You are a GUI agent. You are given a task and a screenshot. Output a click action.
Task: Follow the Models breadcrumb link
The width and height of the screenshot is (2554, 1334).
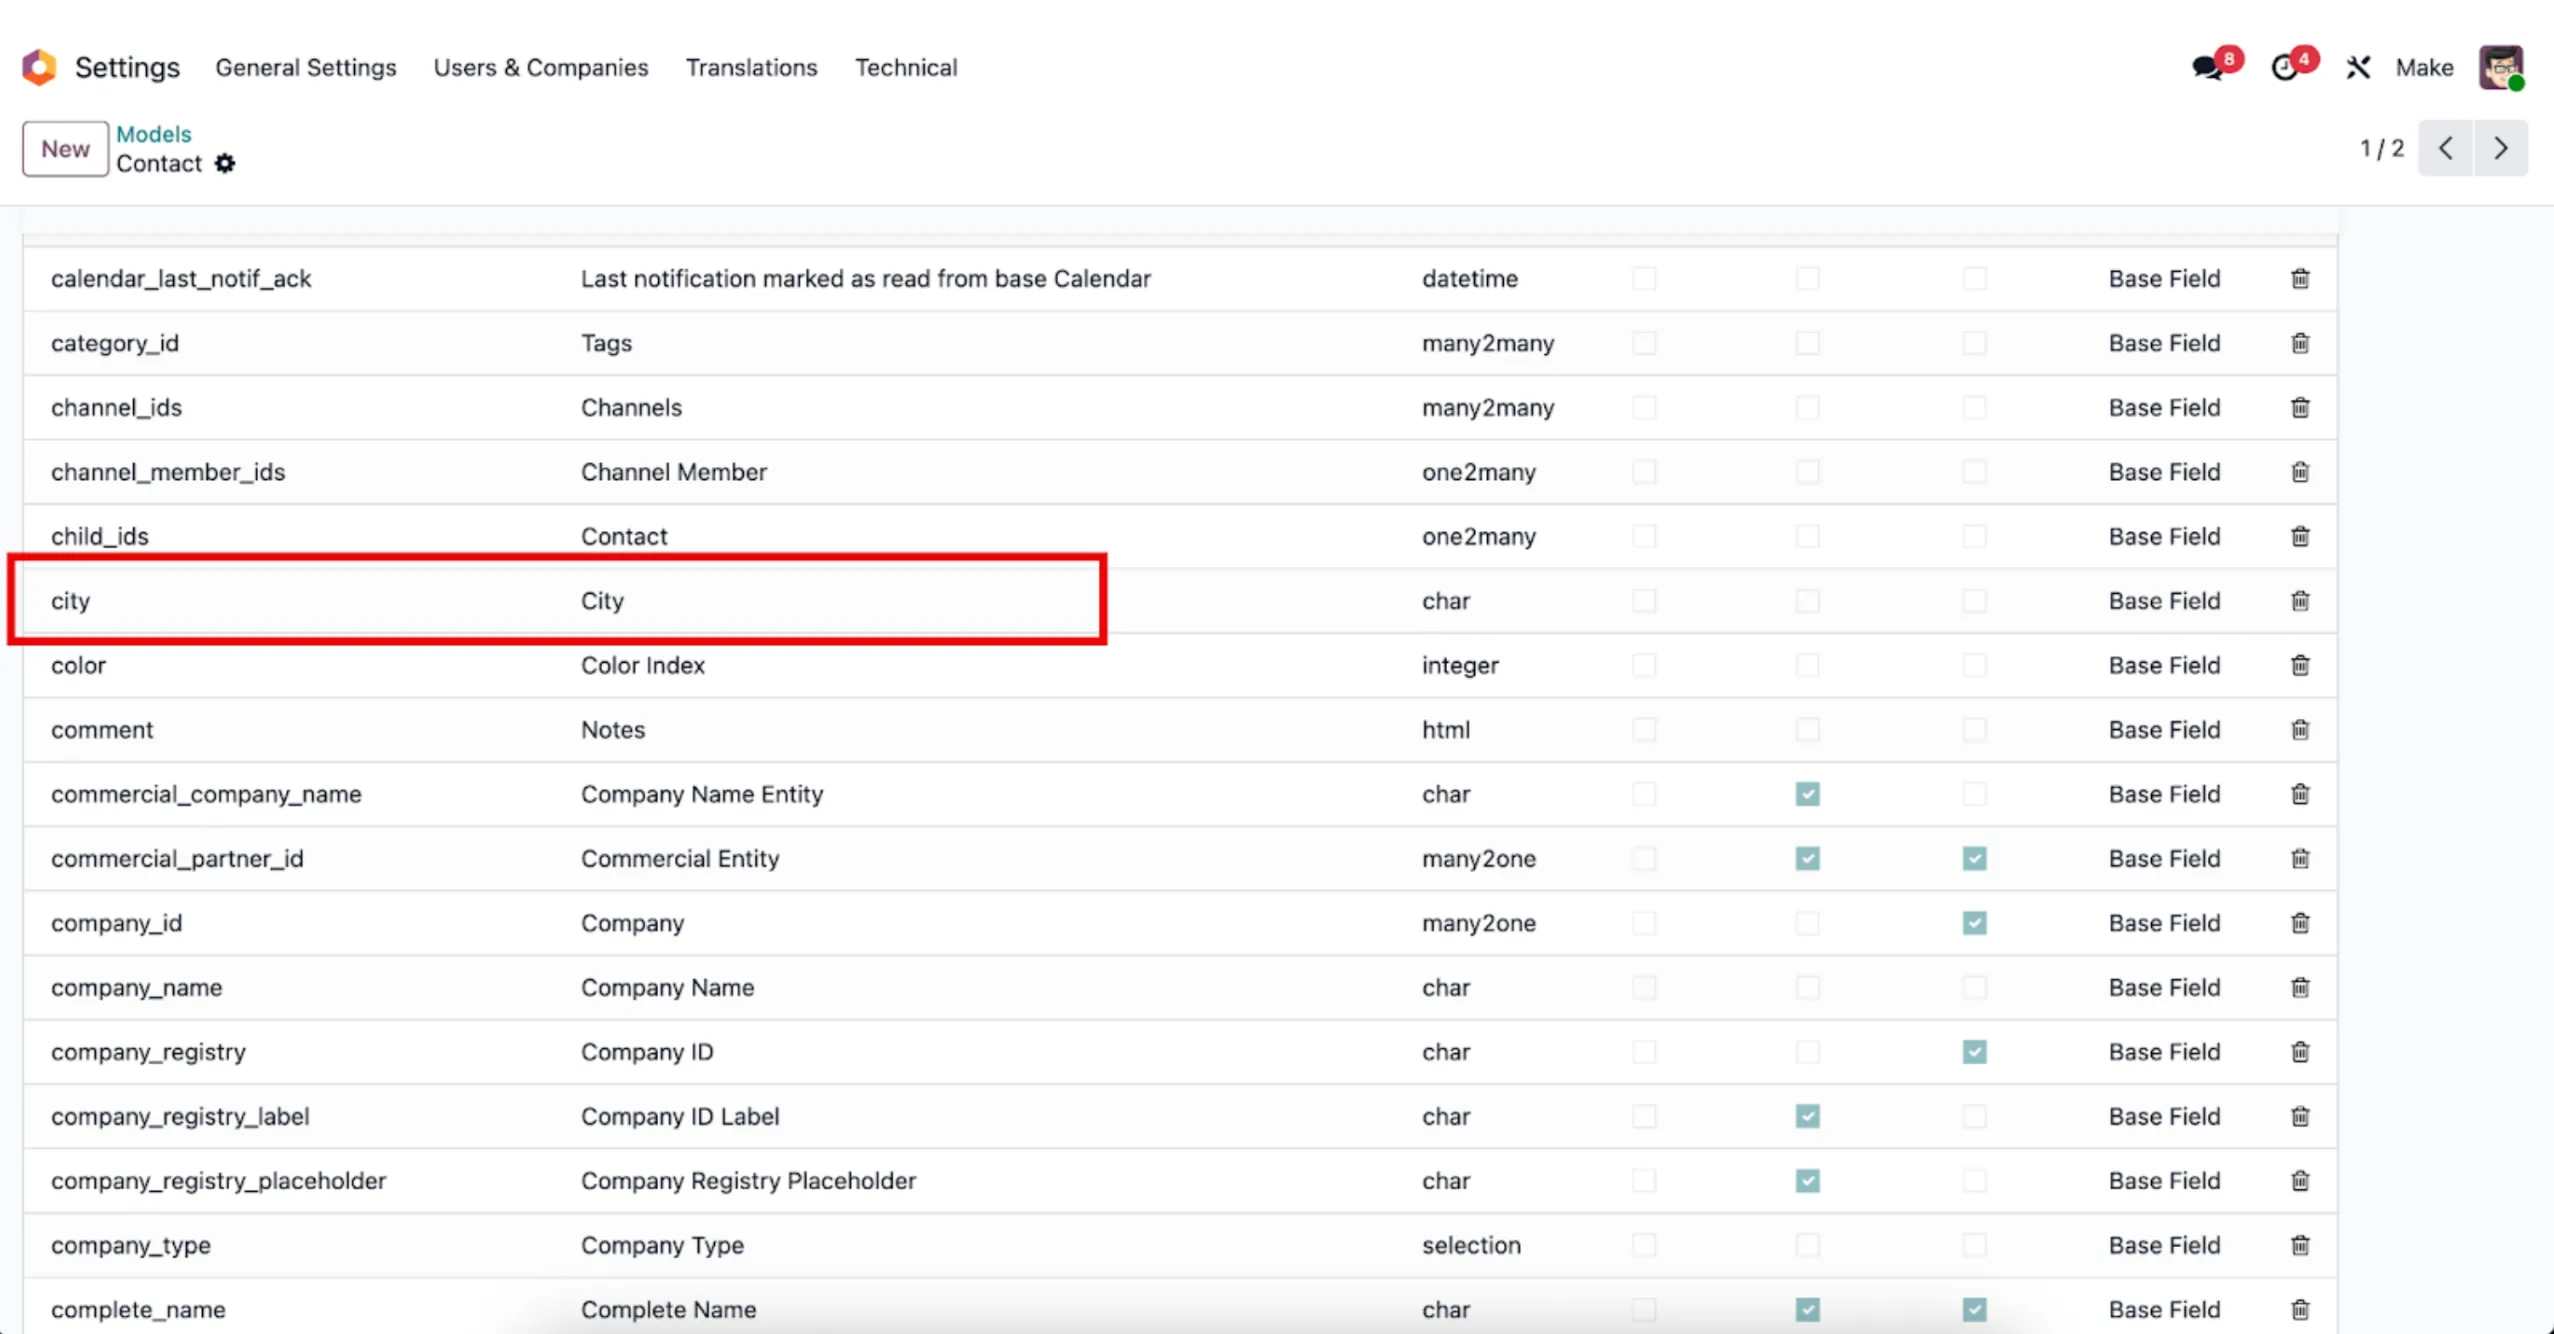pyautogui.click(x=153, y=134)
